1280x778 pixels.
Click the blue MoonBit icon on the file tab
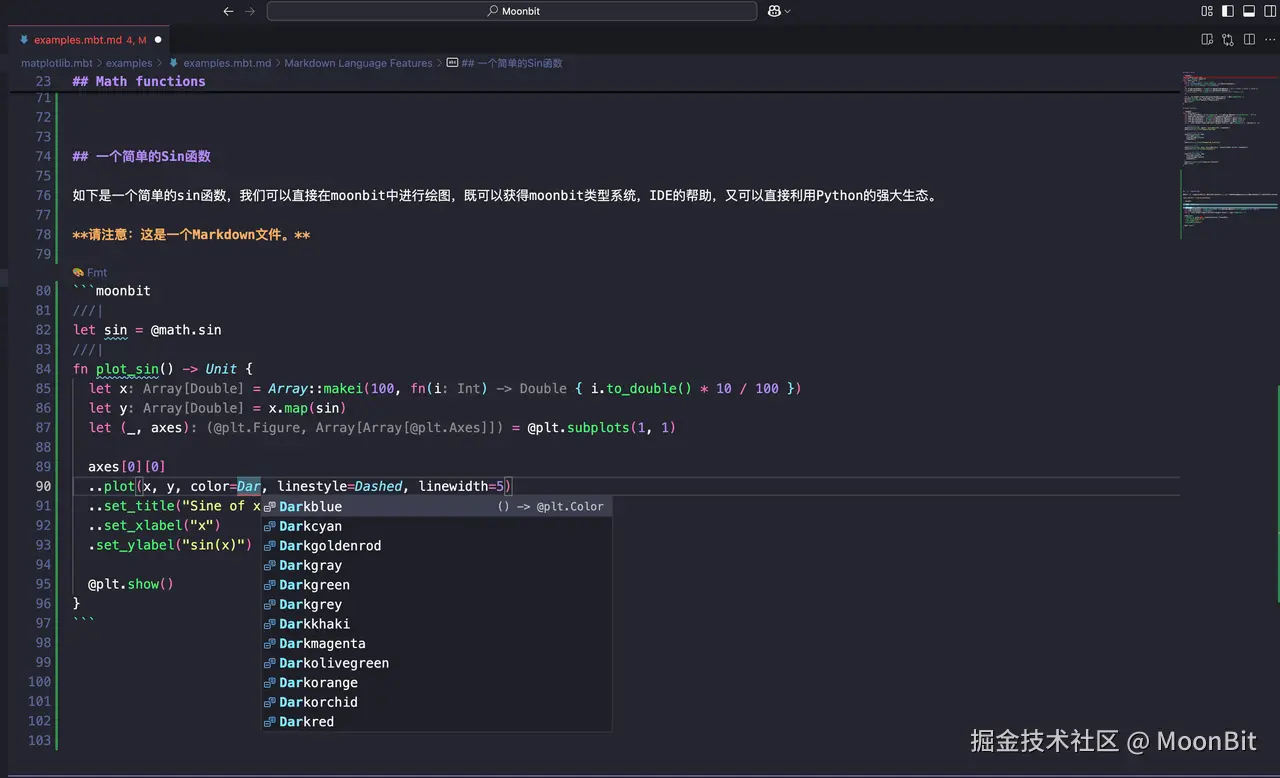point(24,40)
